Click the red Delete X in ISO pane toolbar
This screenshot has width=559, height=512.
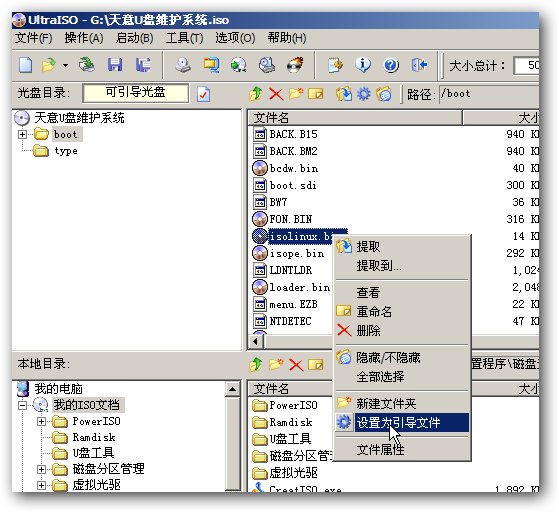pyautogui.click(x=276, y=94)
